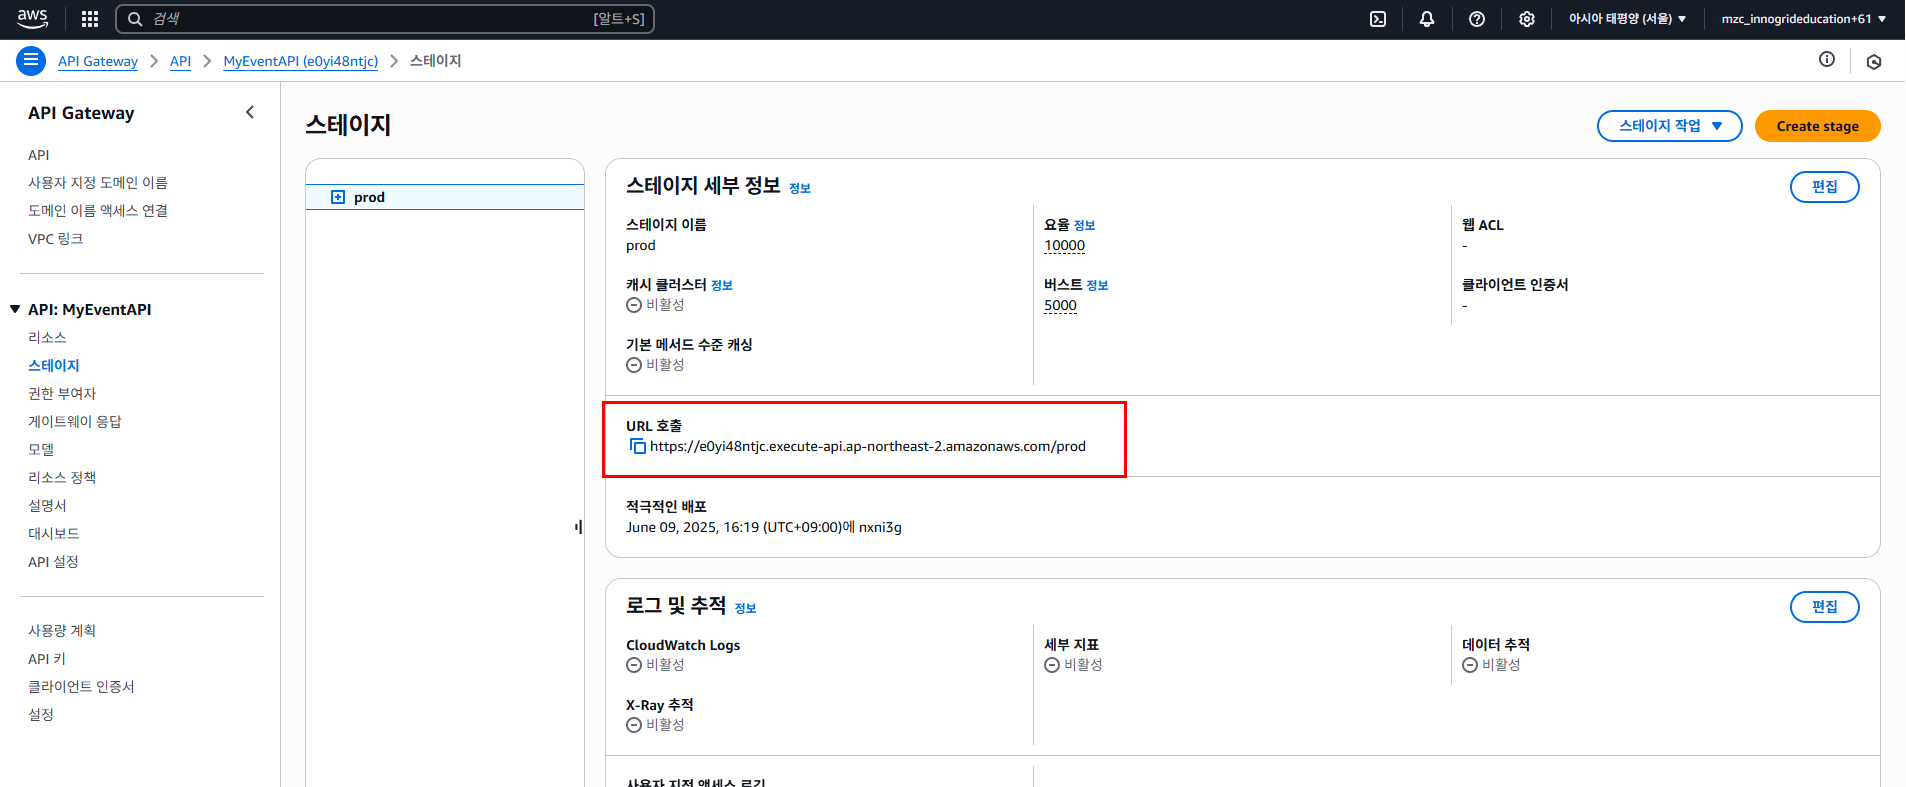Viewport: 1906px width, 787px height.
Task: Expand the prod stage tree node
Action: [x=338, y=197]
